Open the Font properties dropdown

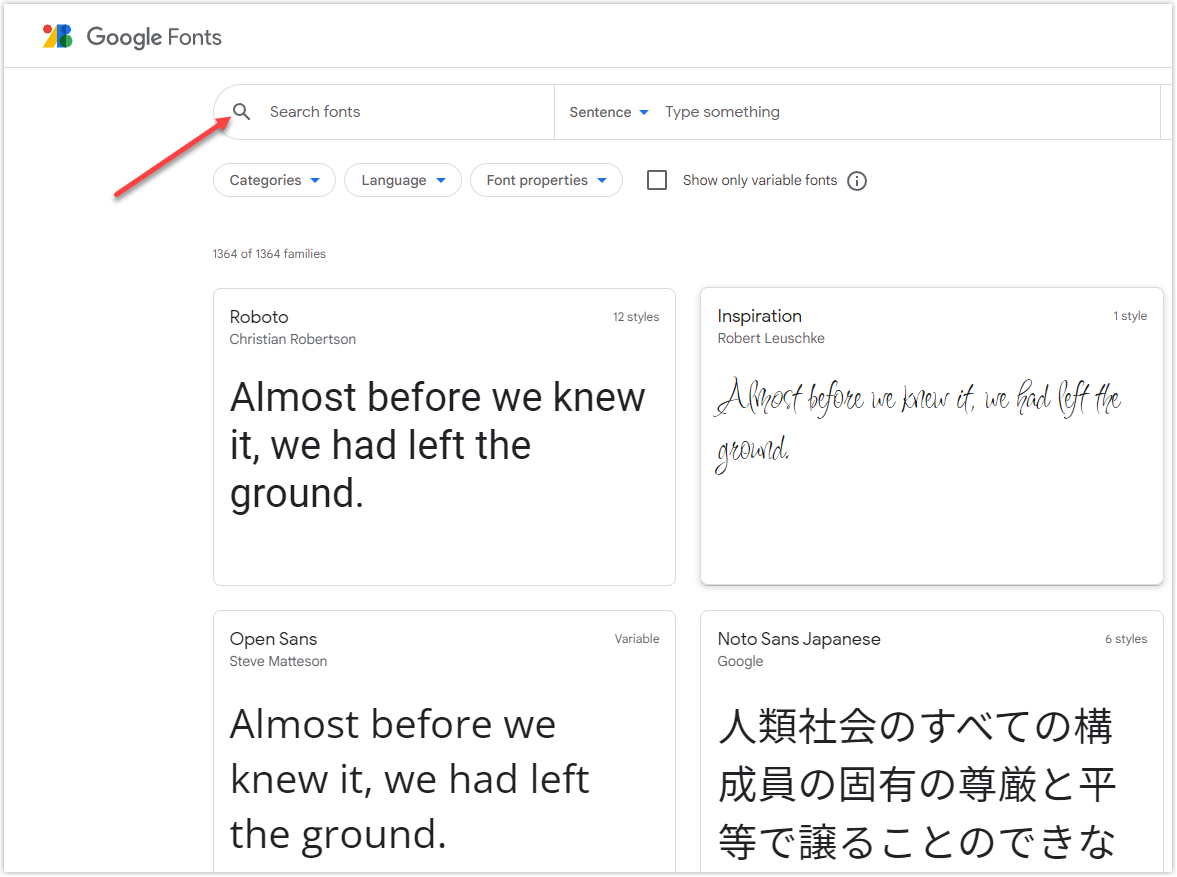tap(546, 181)
